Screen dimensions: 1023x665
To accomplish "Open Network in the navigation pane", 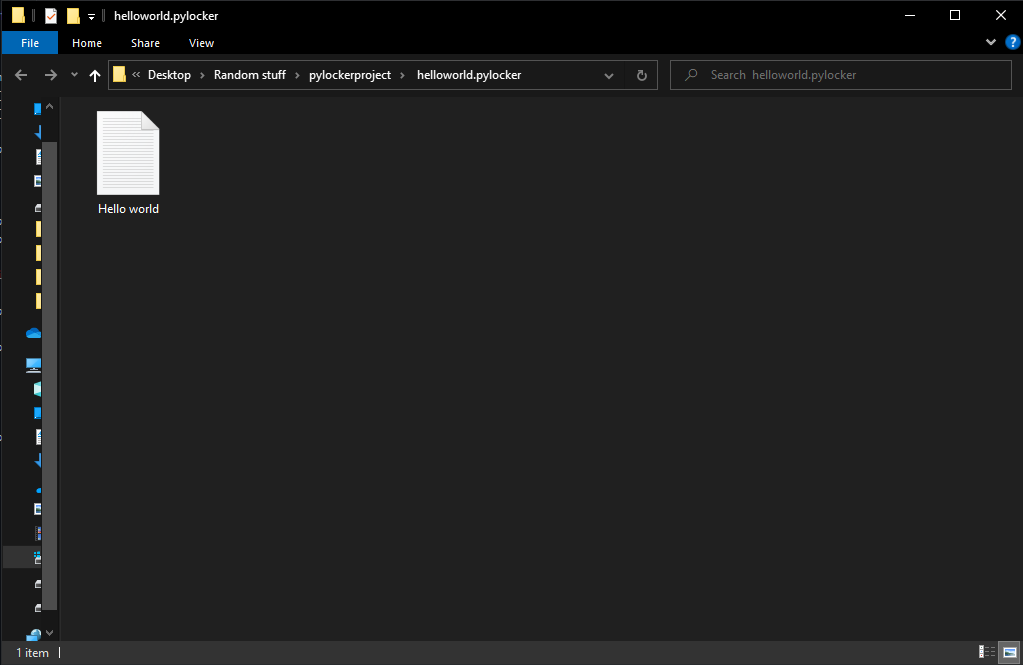I will (33, 634).
